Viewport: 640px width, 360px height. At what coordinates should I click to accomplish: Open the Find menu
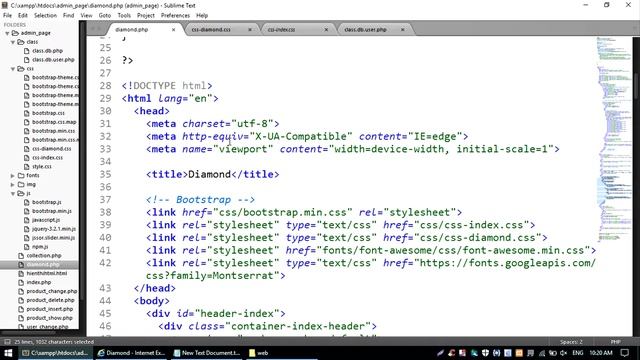[69, 16]
